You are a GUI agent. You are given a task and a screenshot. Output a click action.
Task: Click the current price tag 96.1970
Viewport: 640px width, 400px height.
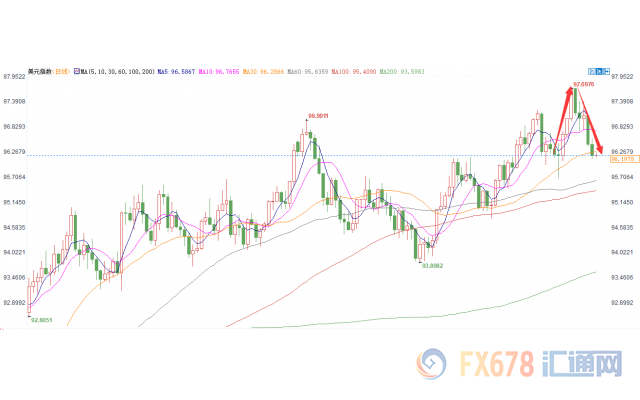624,159
